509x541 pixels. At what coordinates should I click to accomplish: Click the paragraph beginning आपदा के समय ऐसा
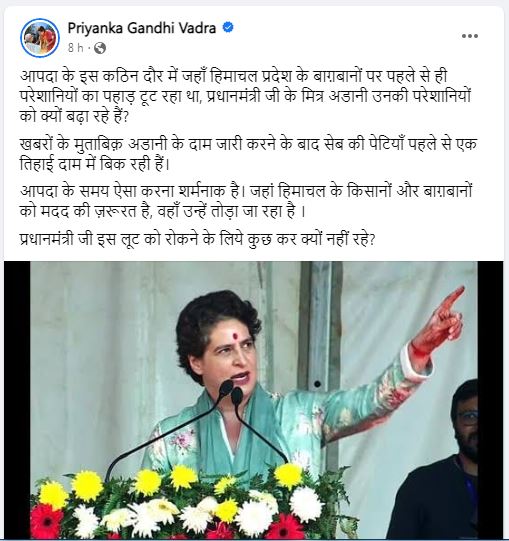point(246,201)
